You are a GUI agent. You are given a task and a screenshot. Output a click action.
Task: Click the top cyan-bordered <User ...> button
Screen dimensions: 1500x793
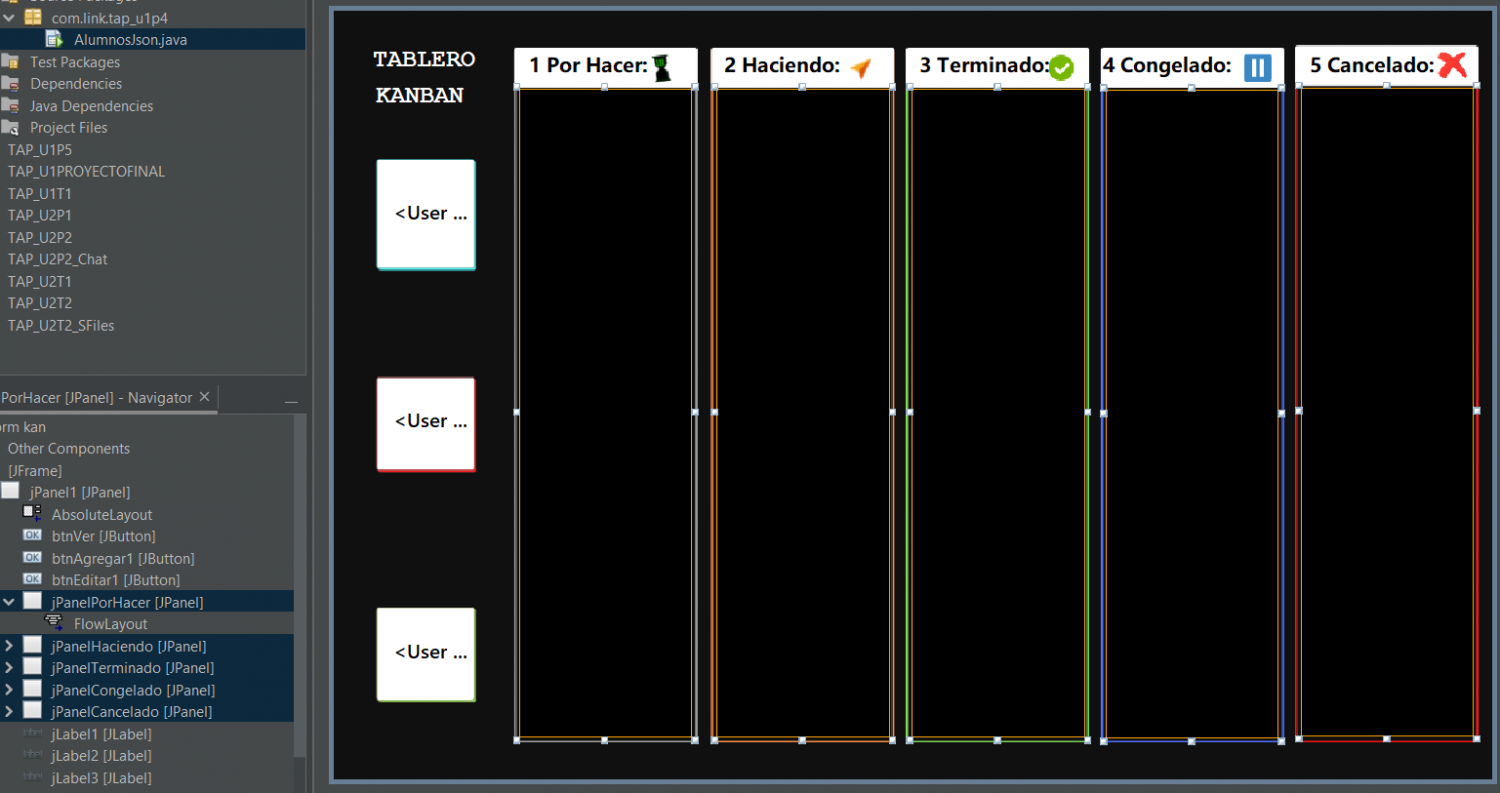(426, 214)
